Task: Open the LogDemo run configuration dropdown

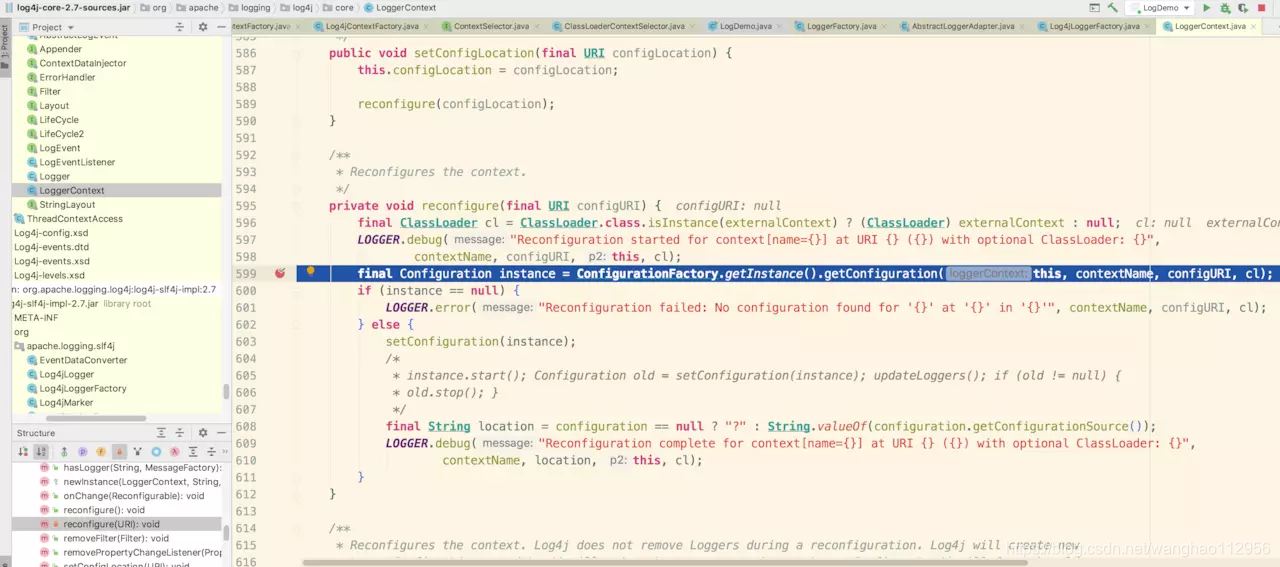Action: click(x=1160, y=7)
